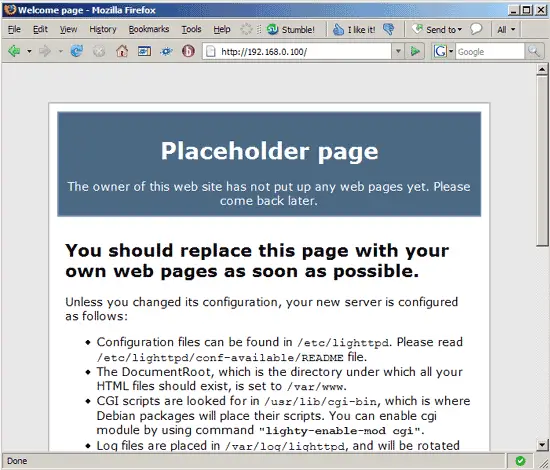Reload the page with the Reload icon
This screenshot has height=470, width=550.
coord(76,51)
